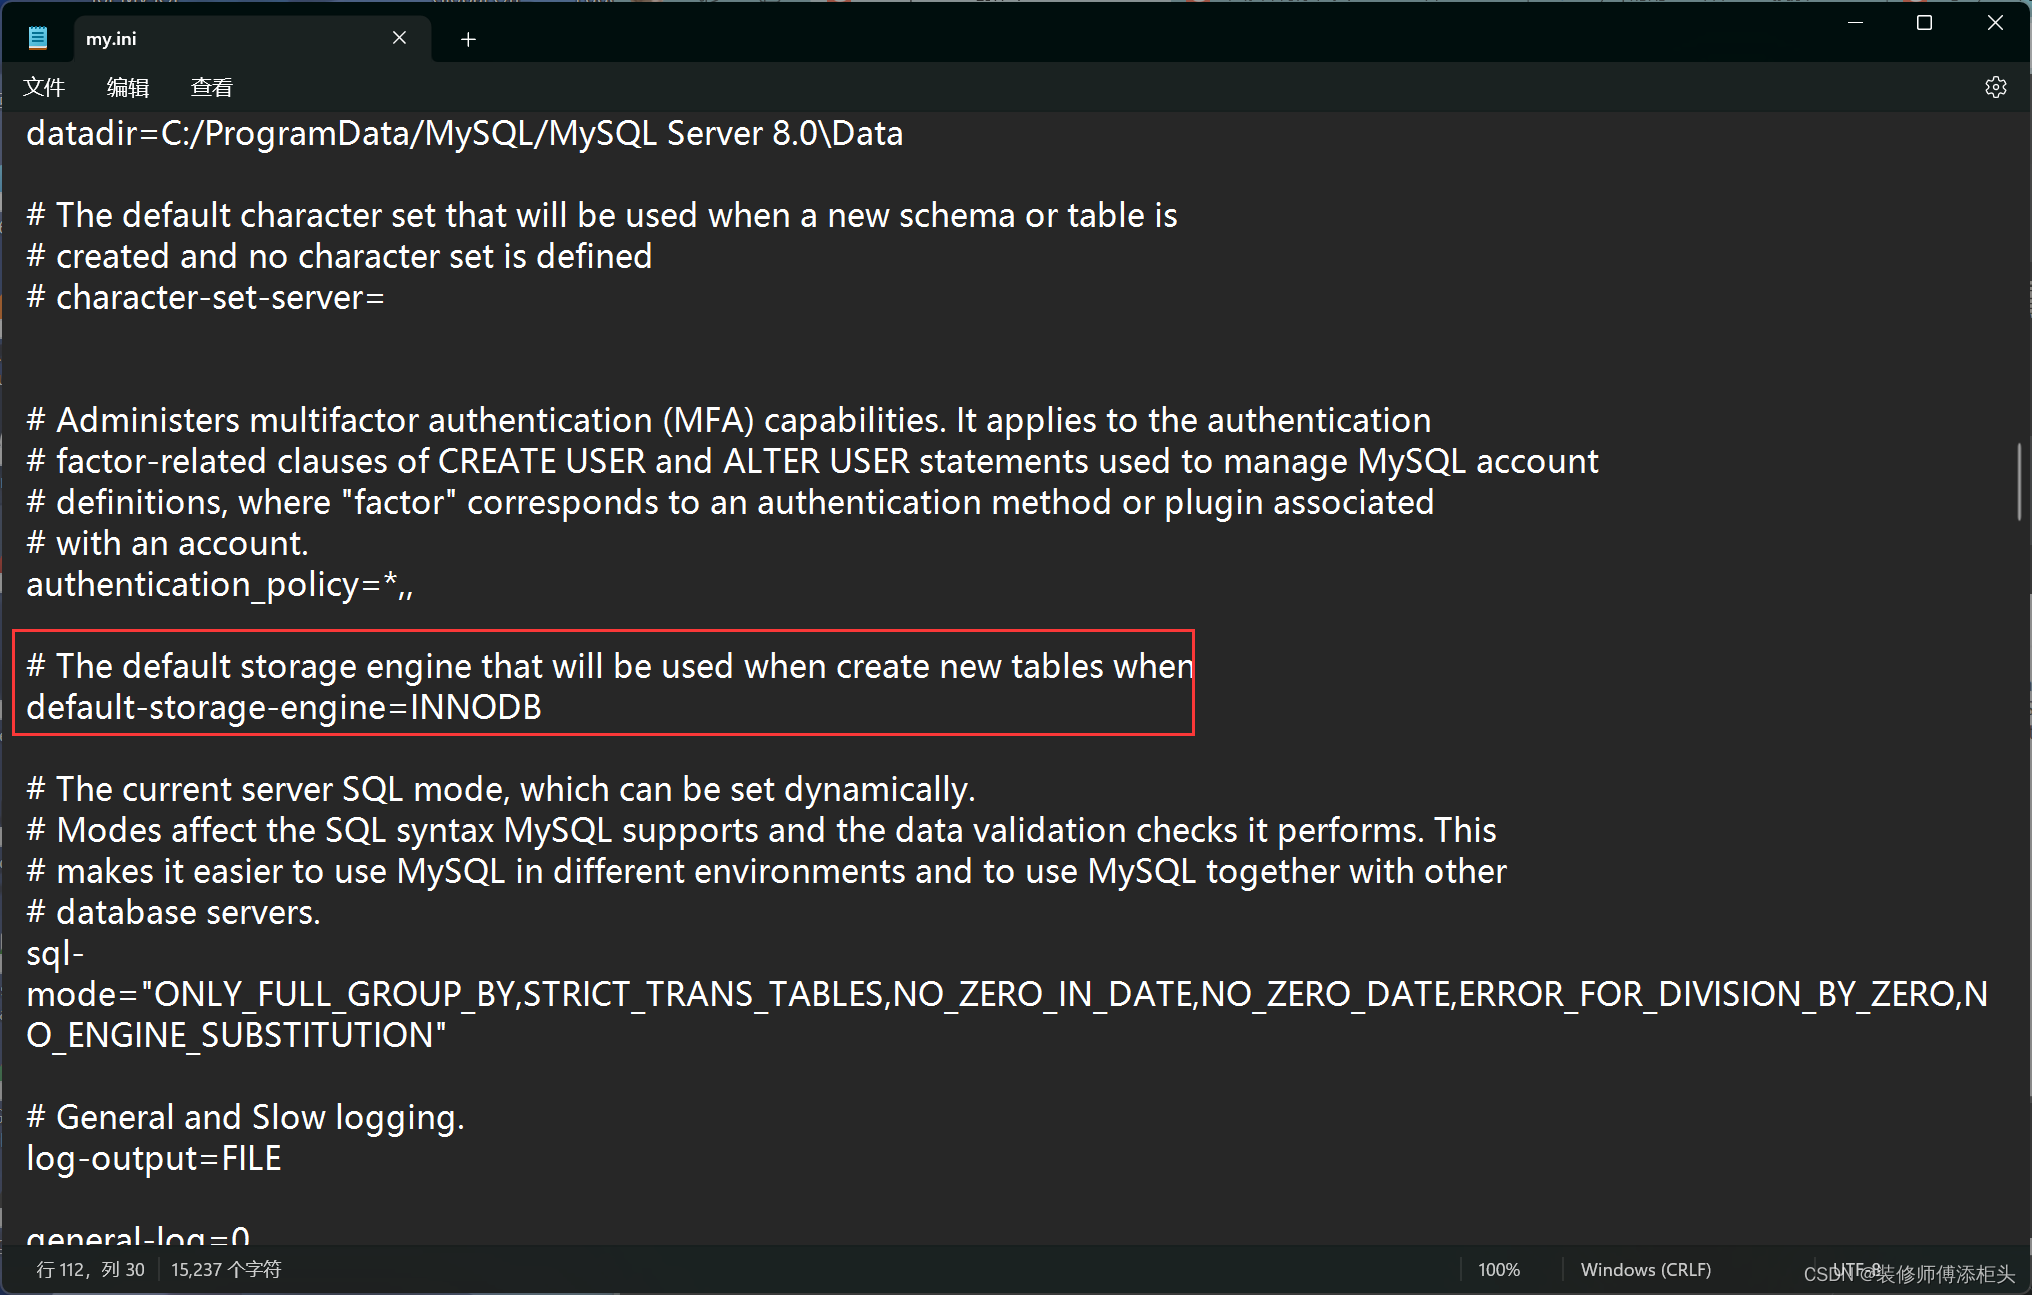Place cursor in default-storage-engine=INNODB line

pos(284,708)
